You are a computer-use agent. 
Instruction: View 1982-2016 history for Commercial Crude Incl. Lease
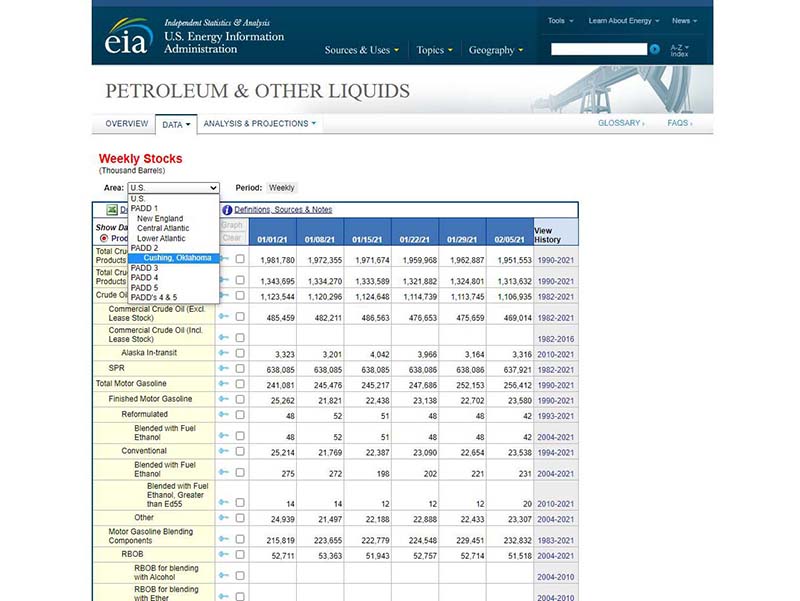556,339
